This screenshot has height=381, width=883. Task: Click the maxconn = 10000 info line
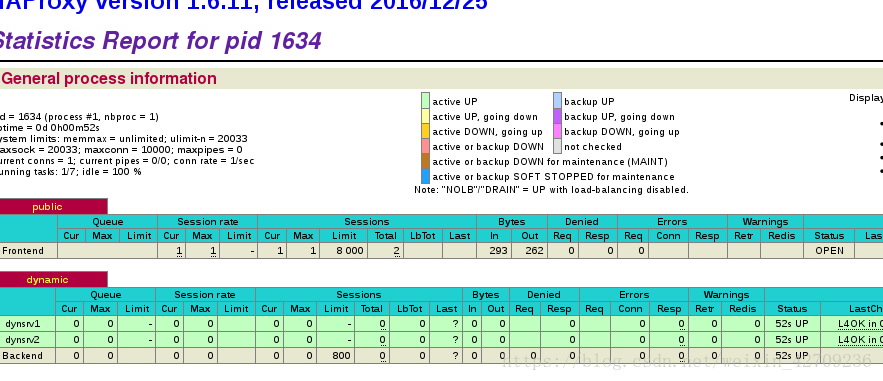coord(121,150)
